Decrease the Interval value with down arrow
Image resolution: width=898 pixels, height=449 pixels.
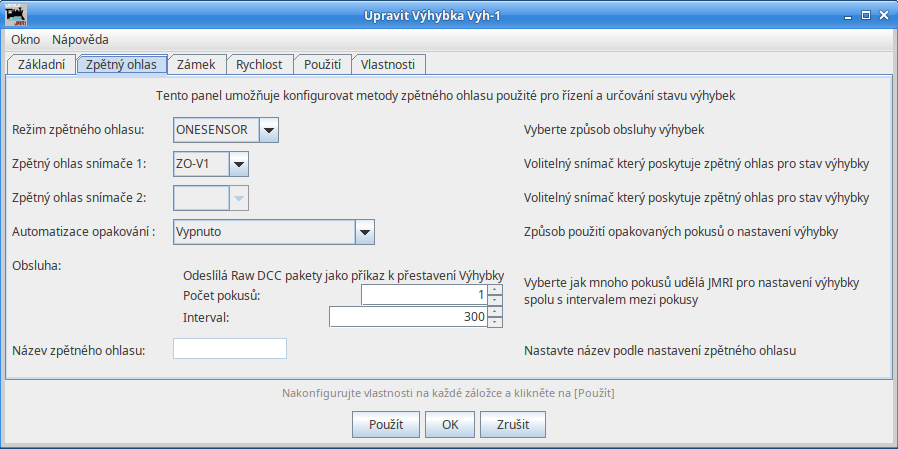495,322
